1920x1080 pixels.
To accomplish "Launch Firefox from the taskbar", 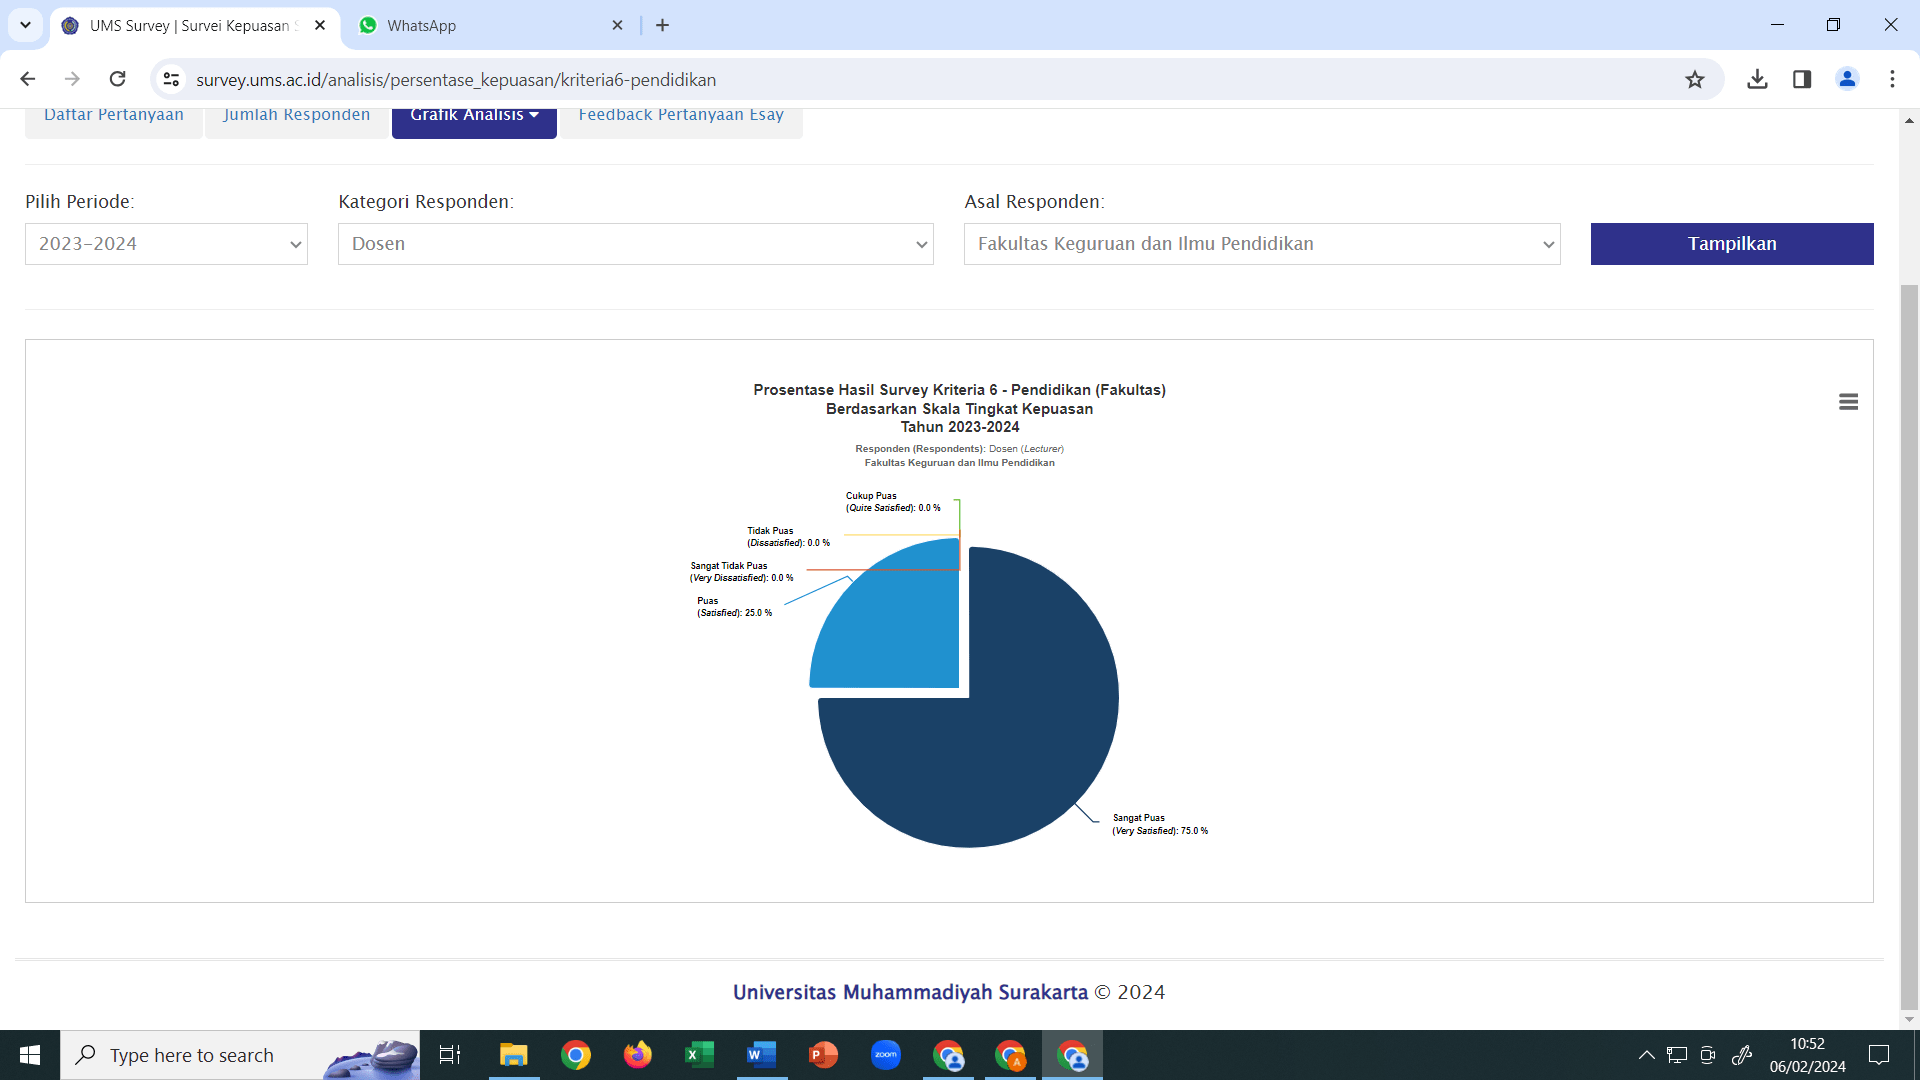I will coord(637,1055).
